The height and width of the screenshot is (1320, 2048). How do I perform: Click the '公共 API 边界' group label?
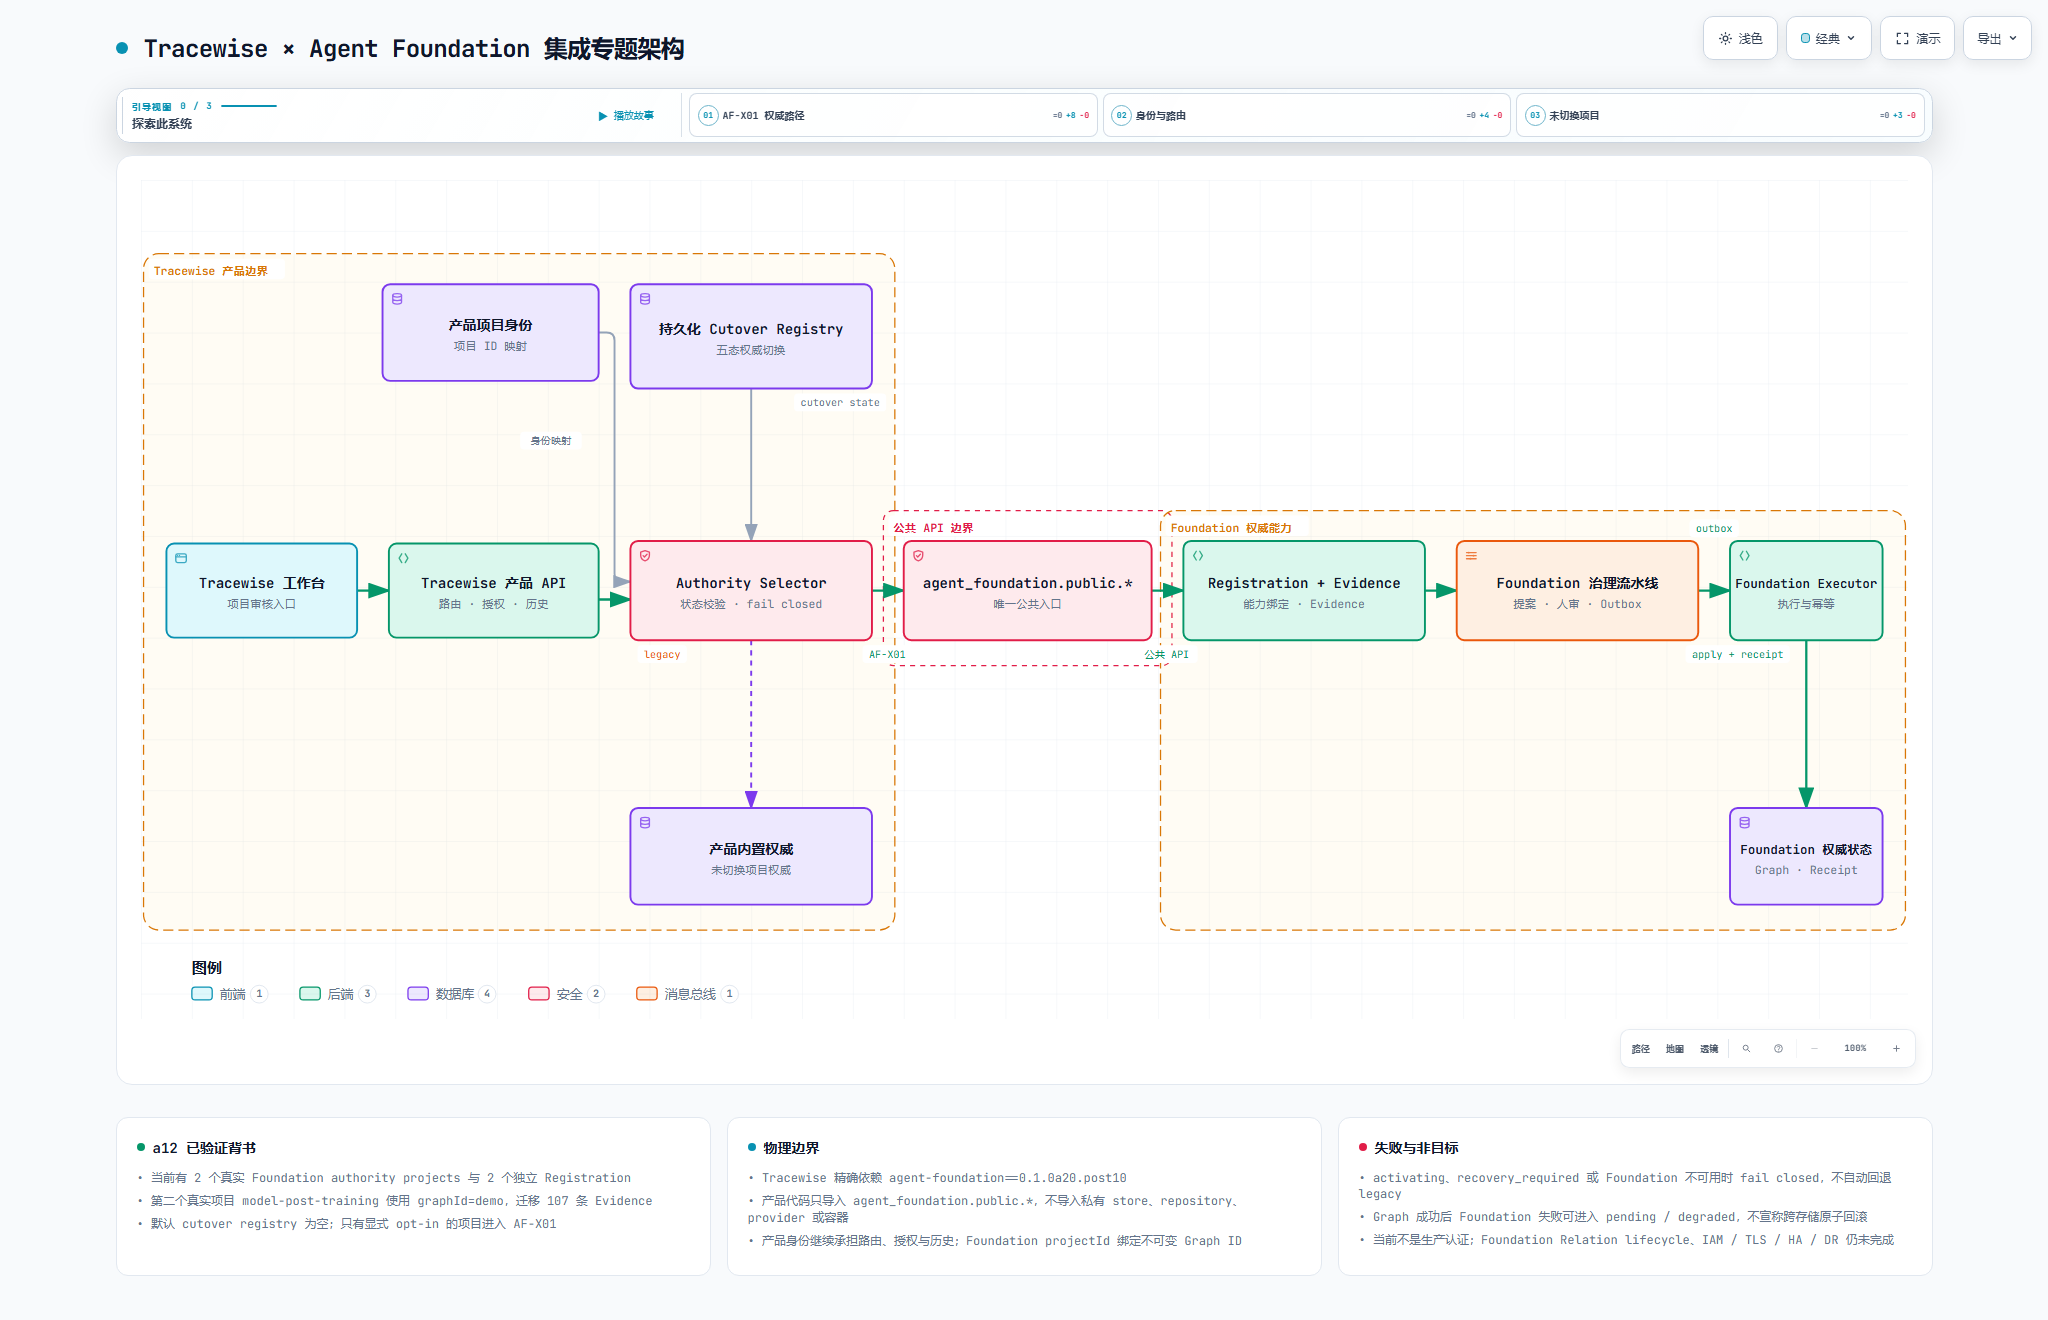(933, 528)
